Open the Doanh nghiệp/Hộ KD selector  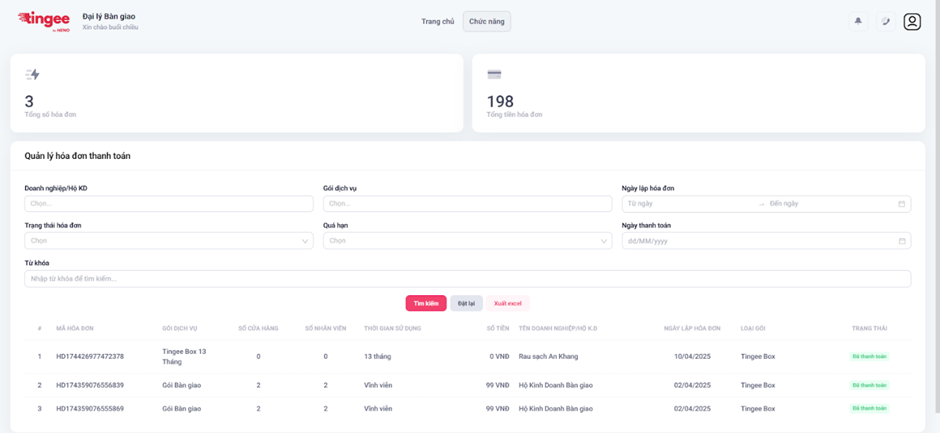168,204
